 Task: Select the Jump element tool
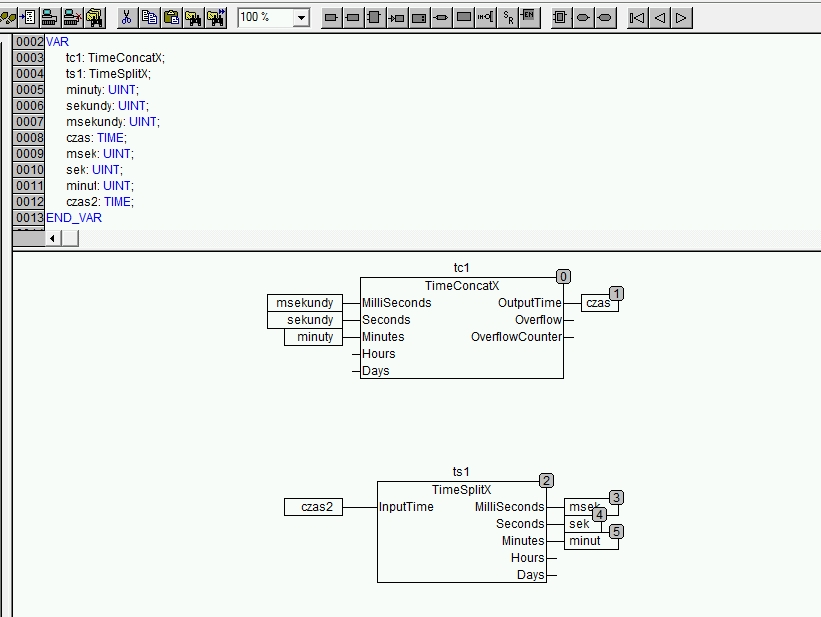coord(396,17)
